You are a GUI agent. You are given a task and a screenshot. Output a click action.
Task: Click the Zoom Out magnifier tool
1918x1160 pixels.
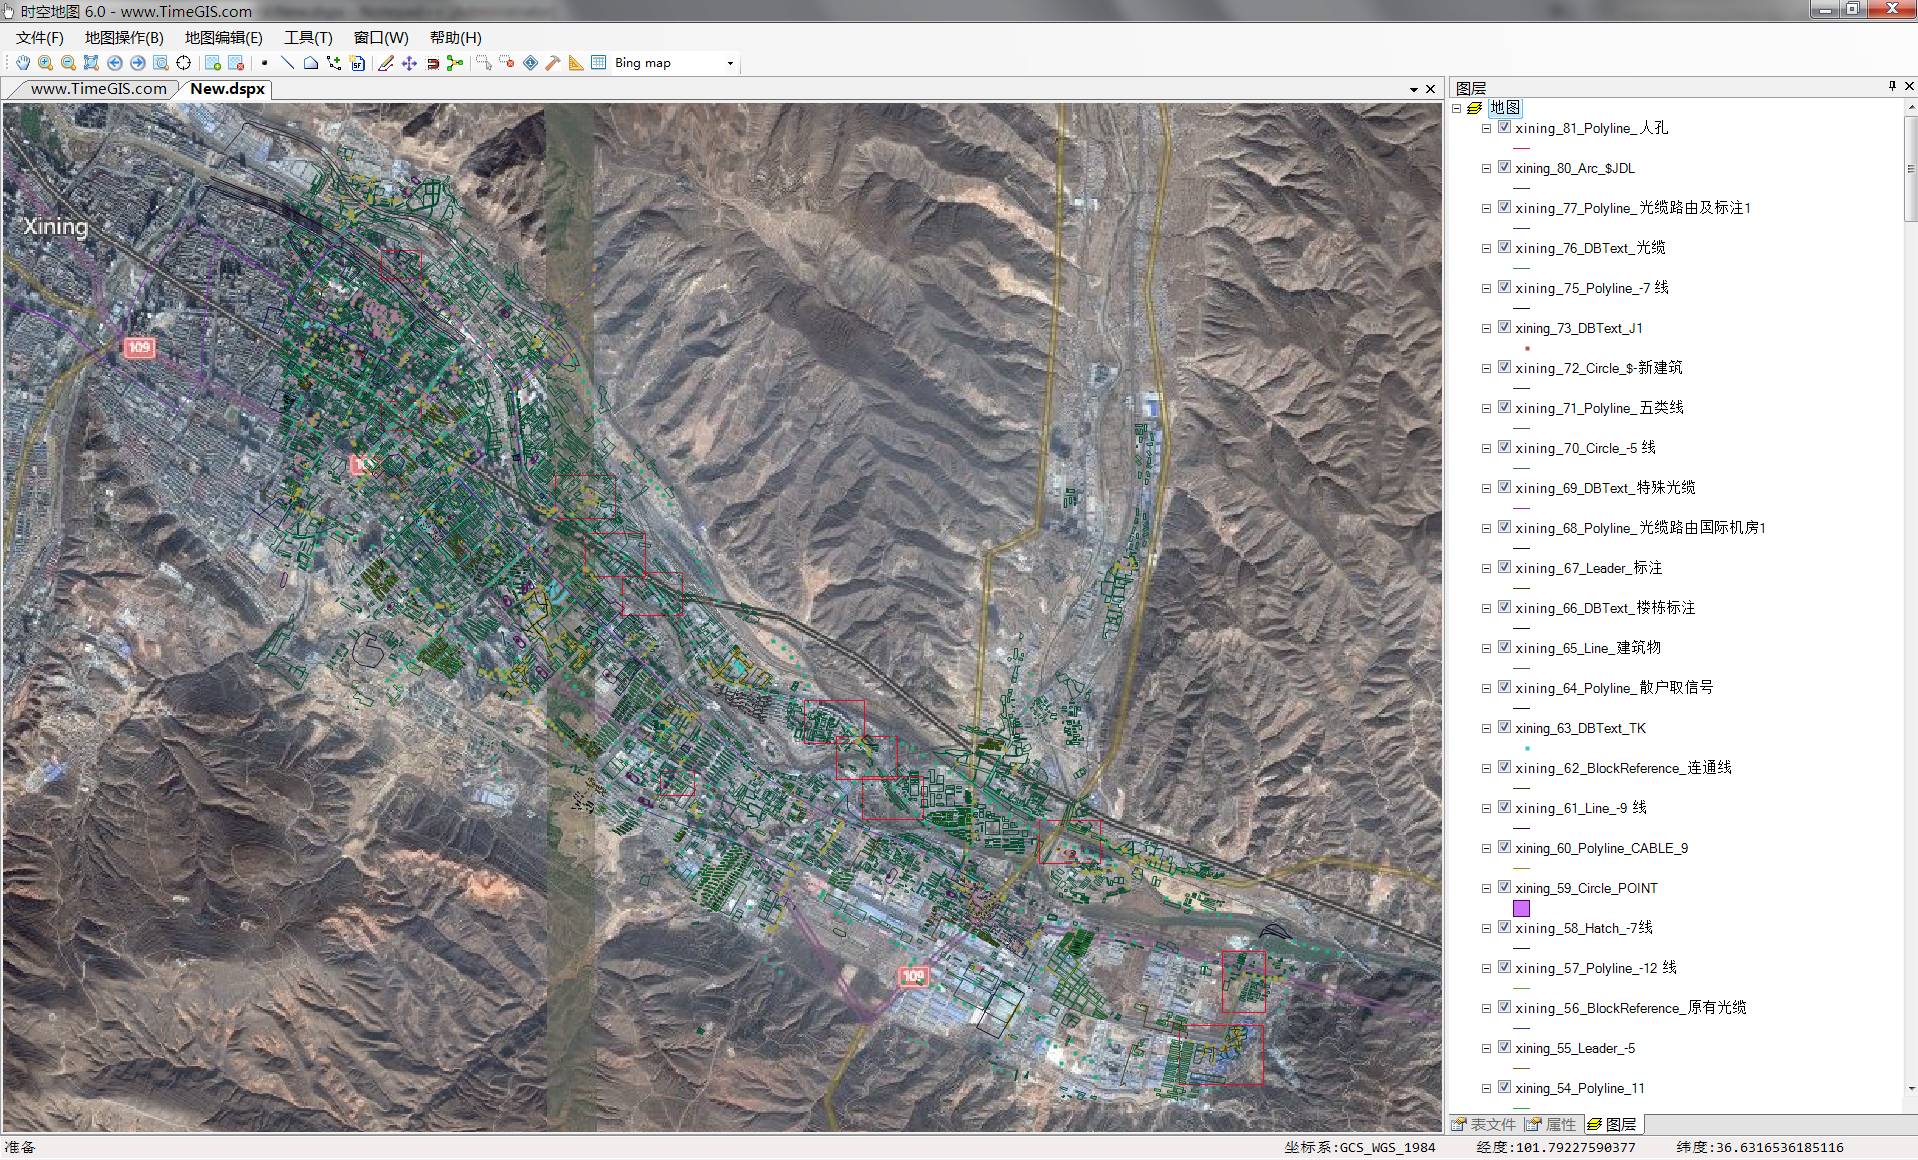coord(68,63)
